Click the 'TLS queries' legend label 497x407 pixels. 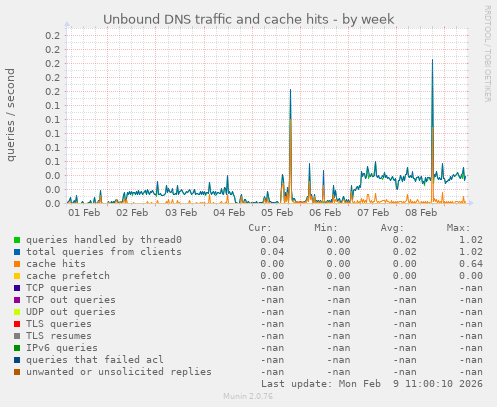pos(59,324)
